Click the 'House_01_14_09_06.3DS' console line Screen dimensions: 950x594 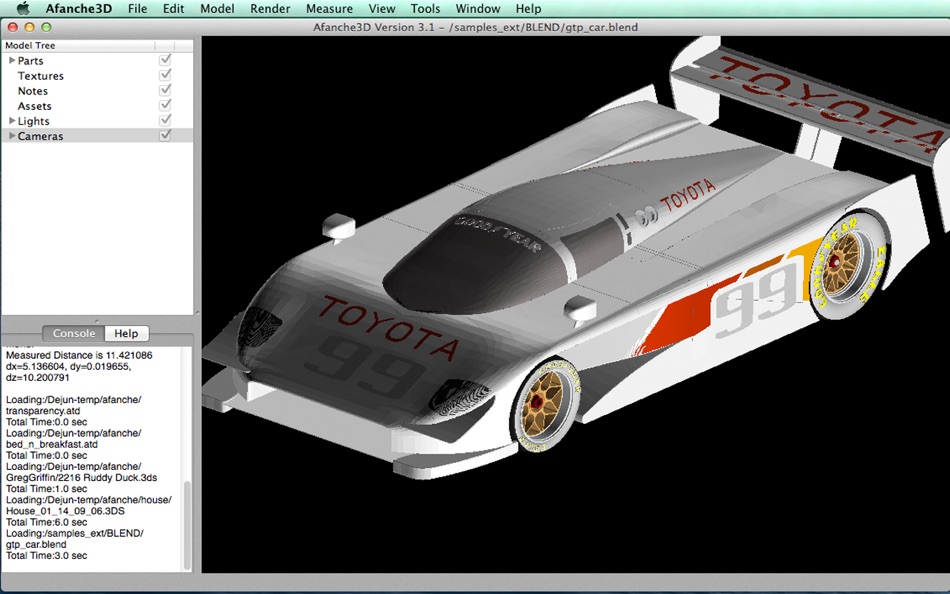[x=65, y=511]
